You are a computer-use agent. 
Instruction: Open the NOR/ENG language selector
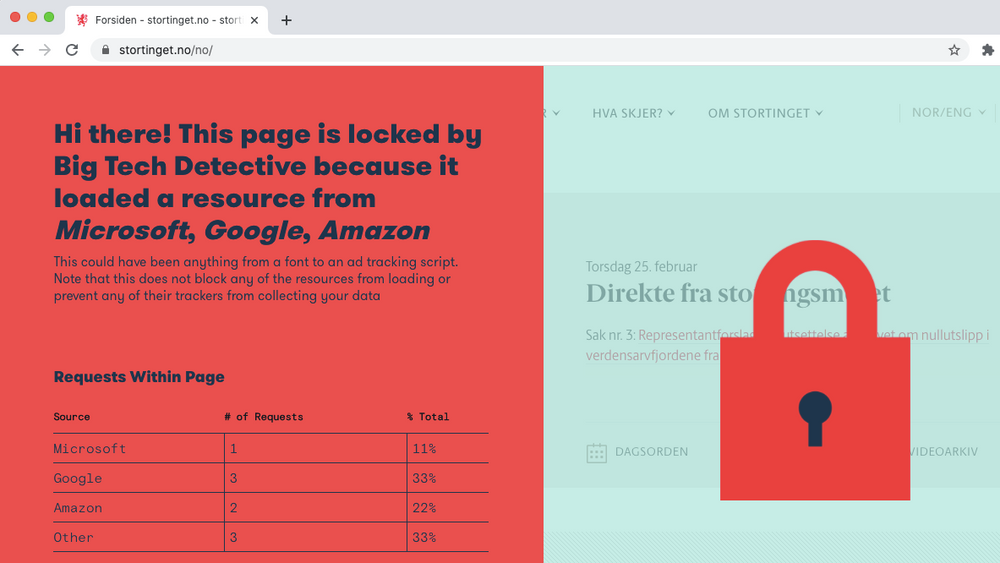point(948,112)
